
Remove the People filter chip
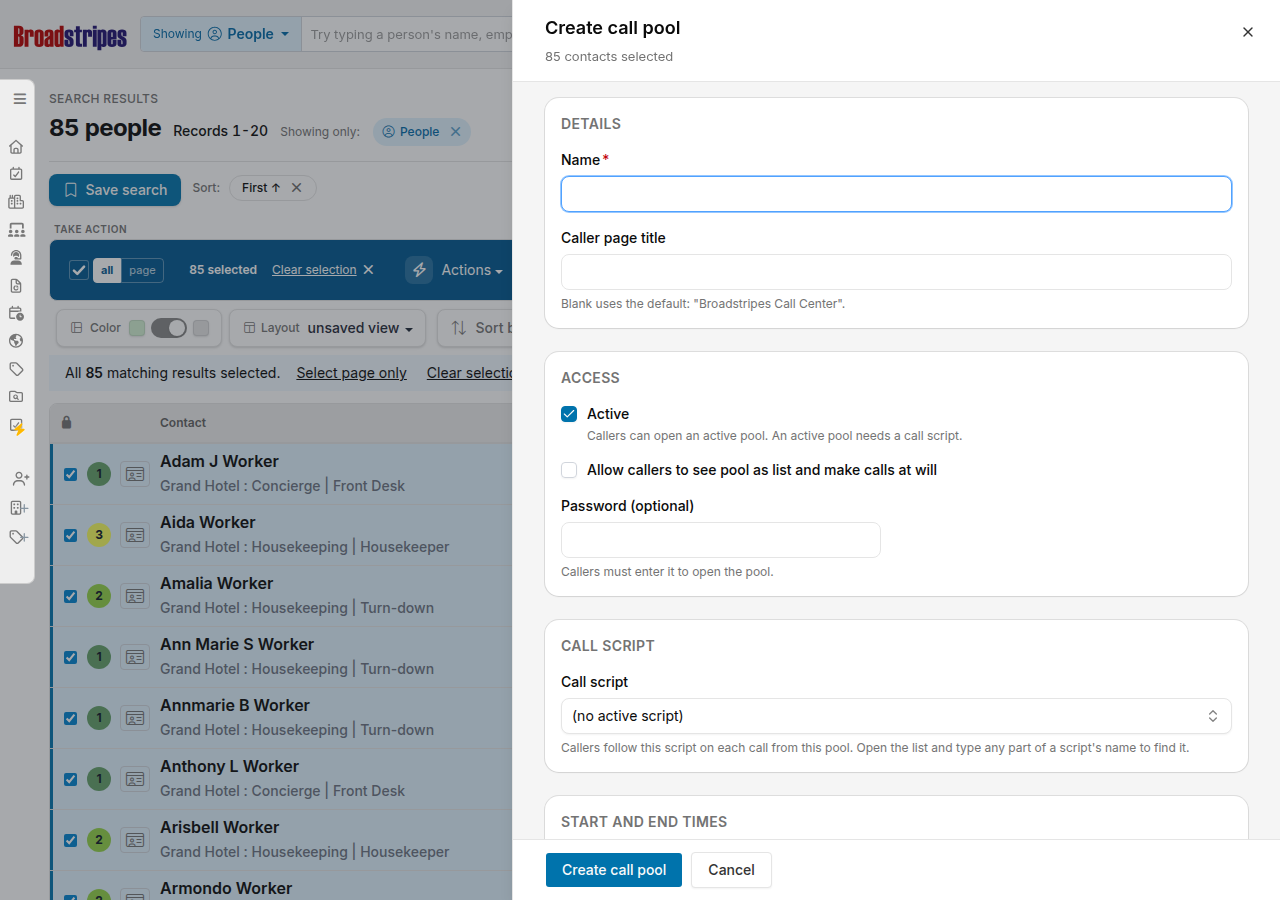(x=456, y=132)
